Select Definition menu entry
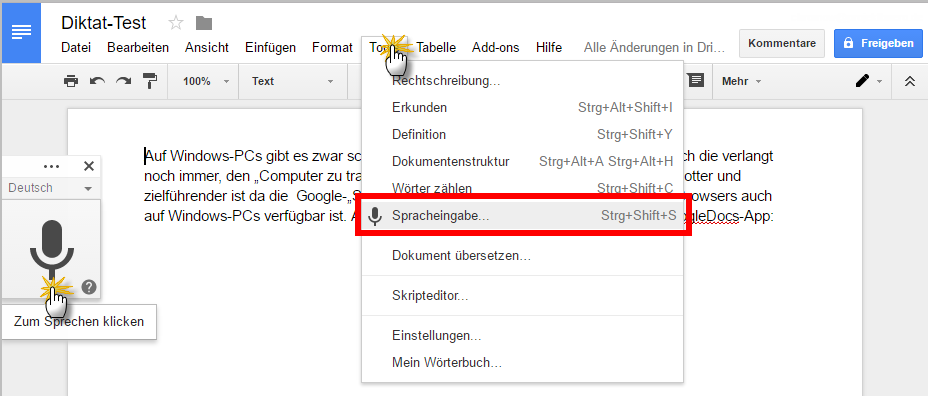The width and height of the screenshot is (928, 396). 523,134
